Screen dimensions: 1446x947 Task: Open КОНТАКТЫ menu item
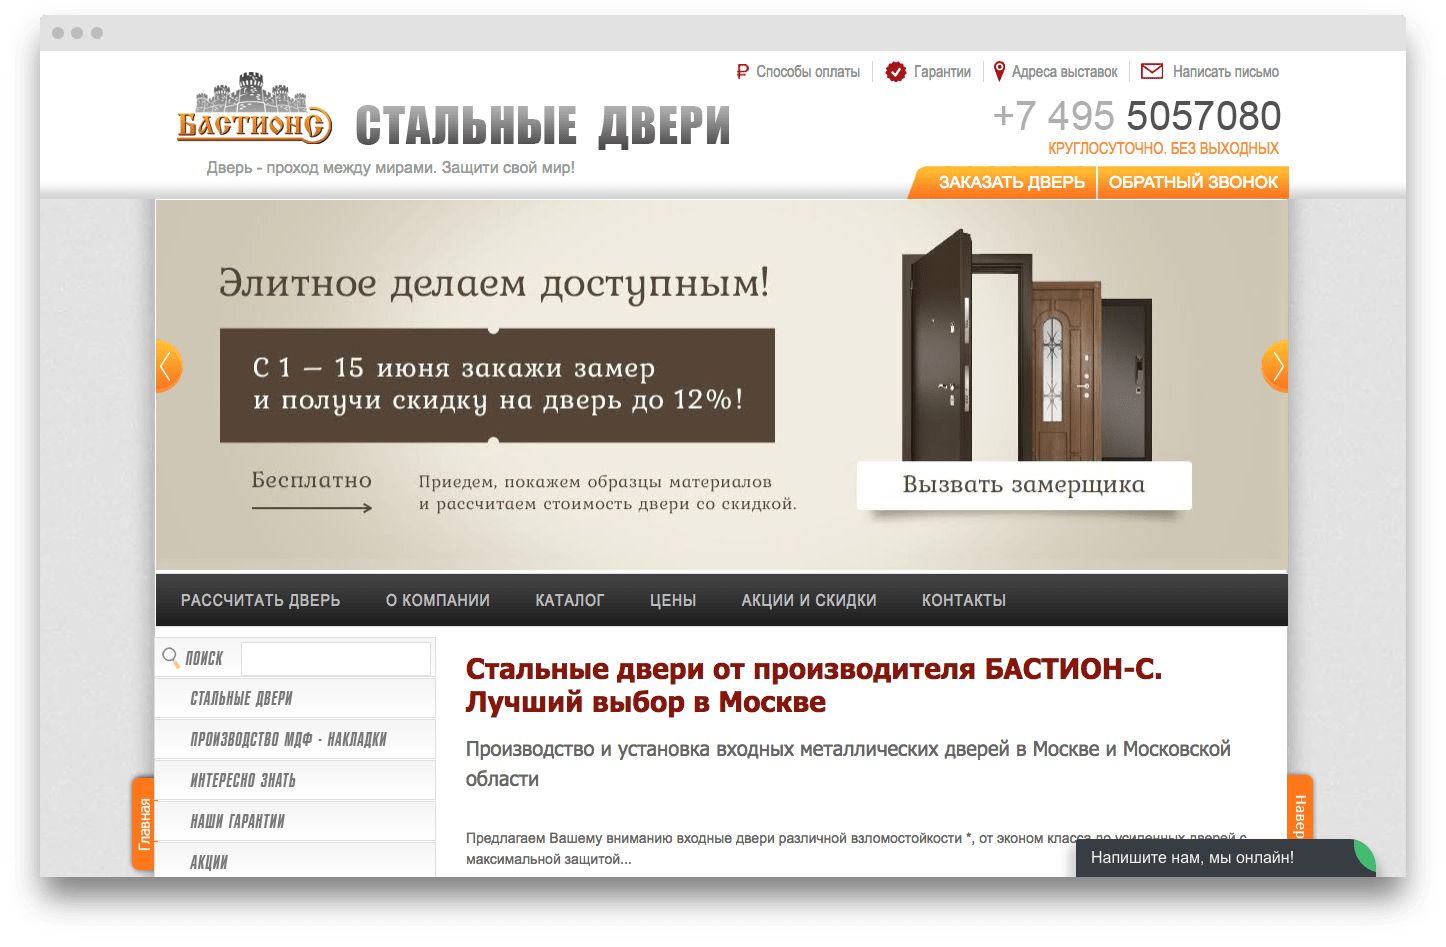pos(964,600)
